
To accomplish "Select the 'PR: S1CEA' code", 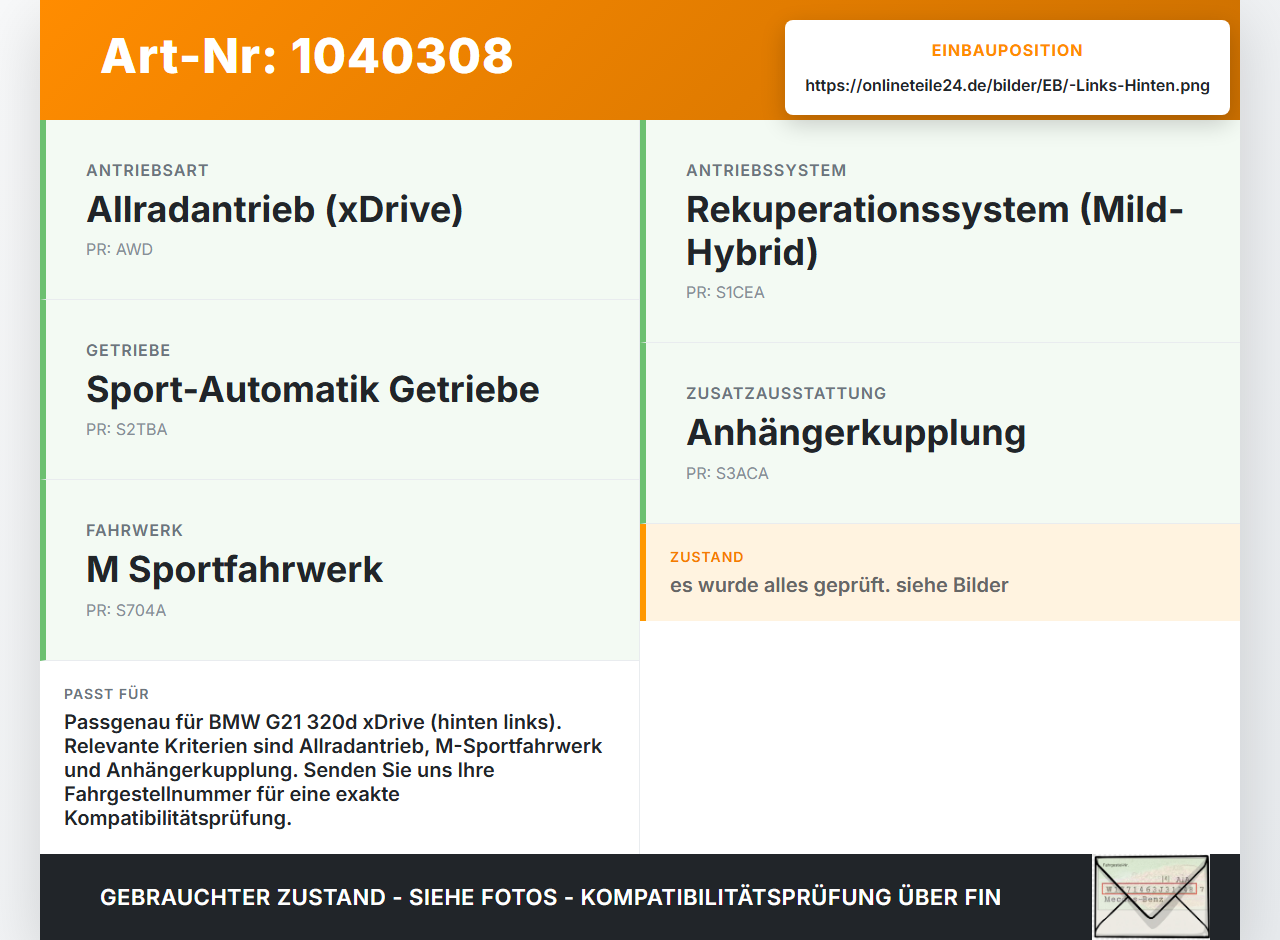I will coord(725,292).
